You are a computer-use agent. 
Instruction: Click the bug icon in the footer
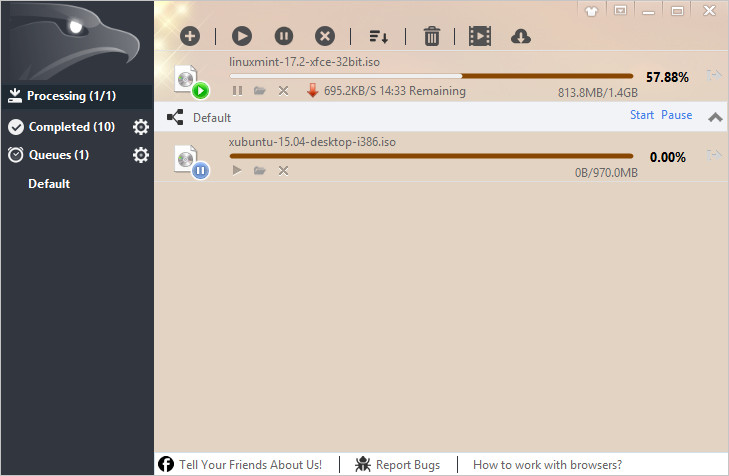[x=363, y=464]
